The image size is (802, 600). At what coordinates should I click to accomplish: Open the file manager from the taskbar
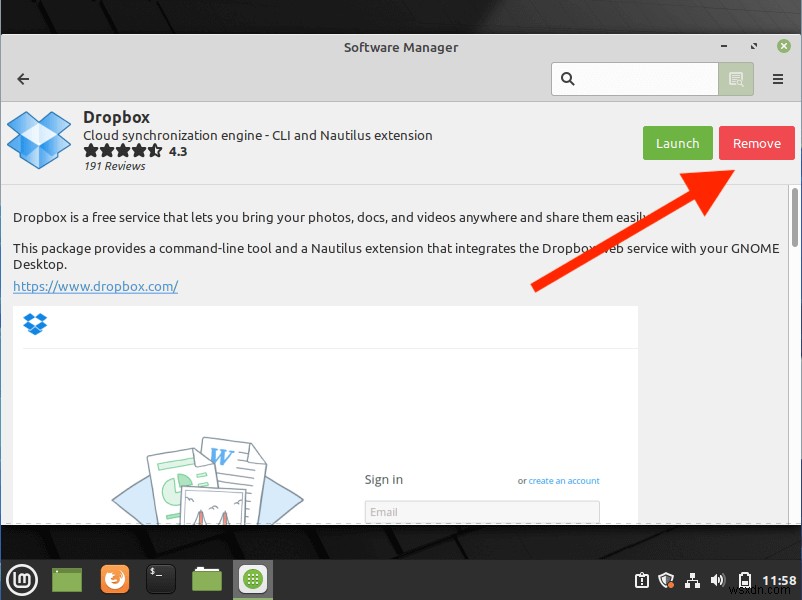tap(206, 579)
